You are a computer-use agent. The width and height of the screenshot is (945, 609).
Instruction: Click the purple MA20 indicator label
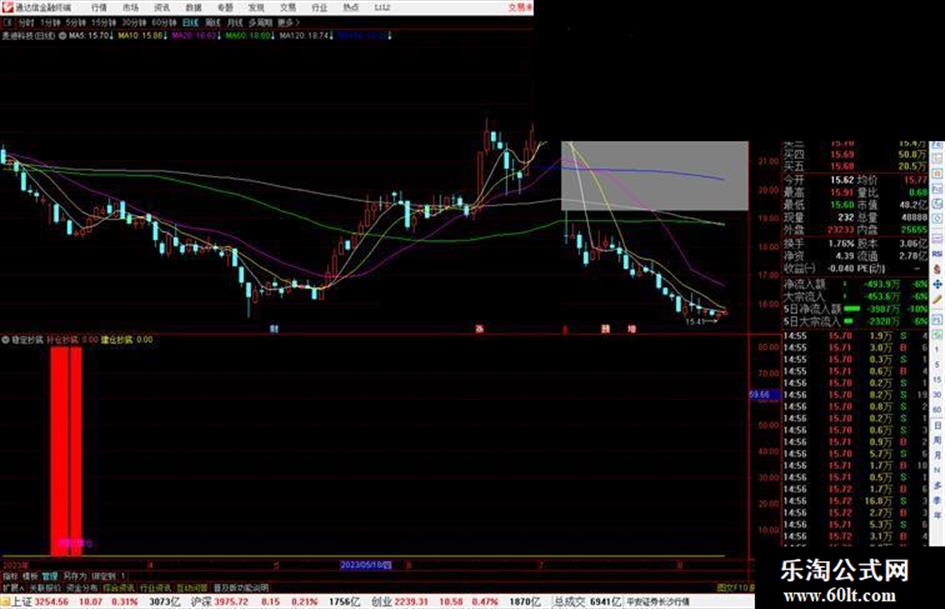(196, 36)
